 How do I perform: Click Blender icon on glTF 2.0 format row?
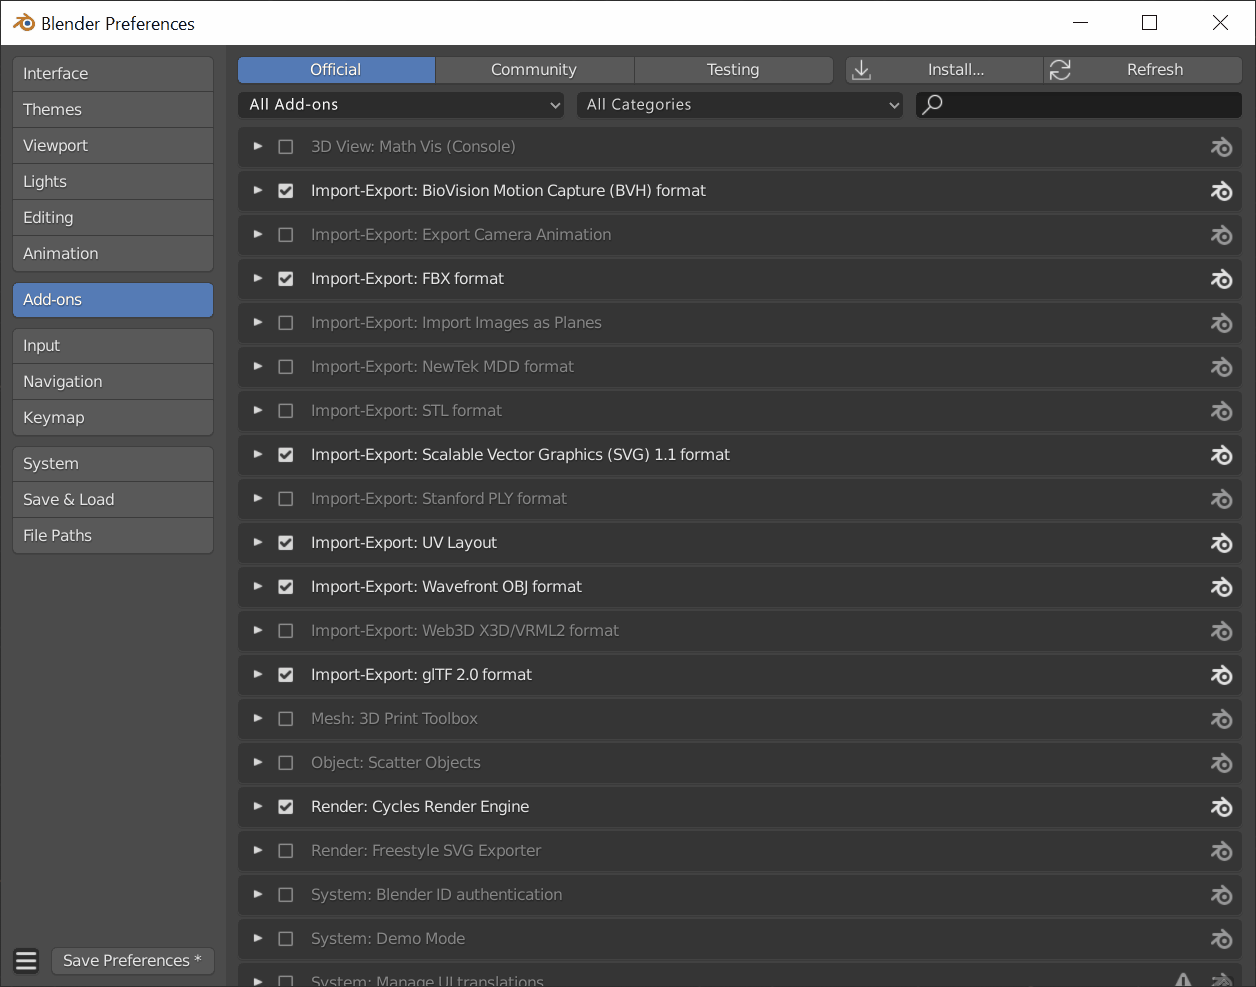(x=1221, y=675)
